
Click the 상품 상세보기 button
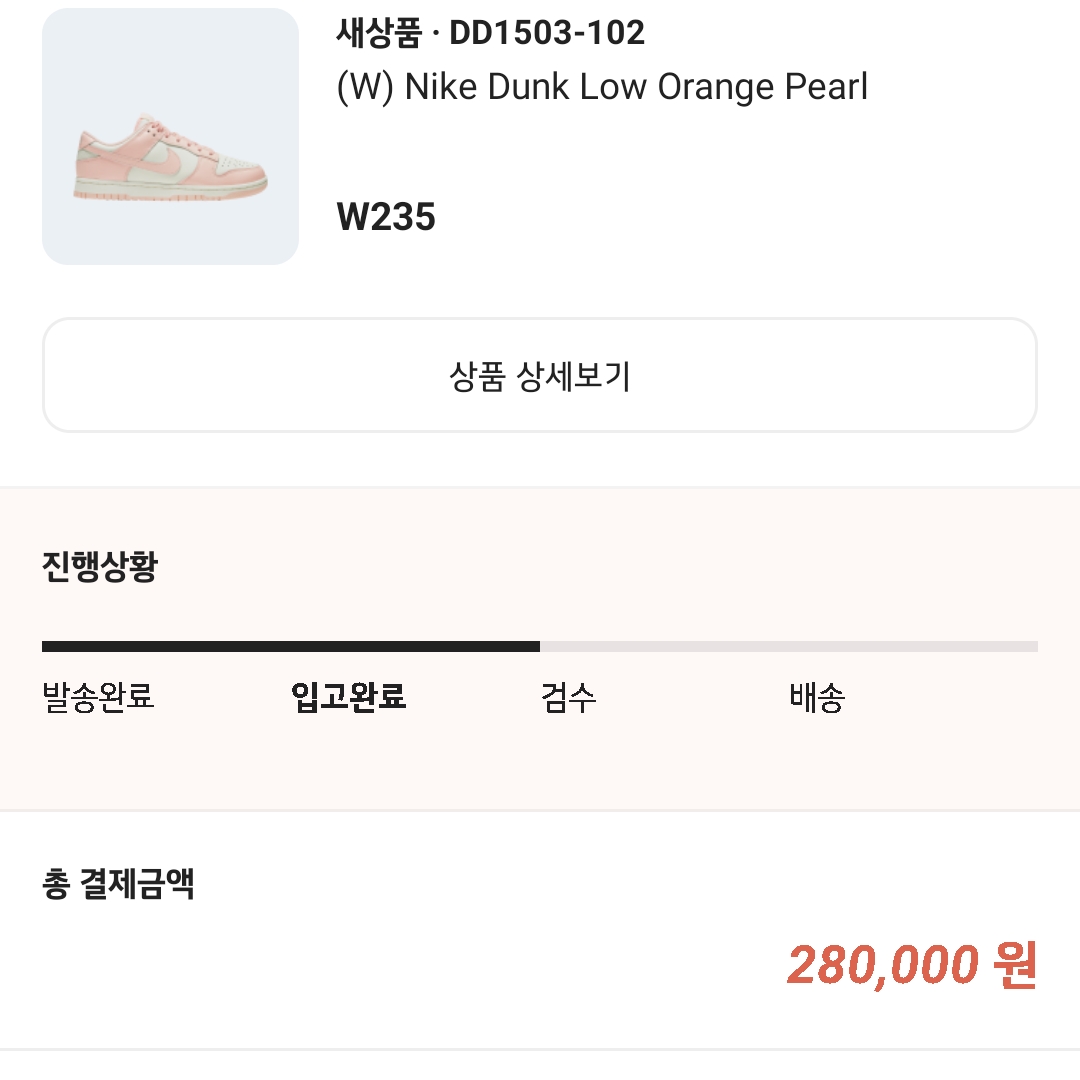tap(540, 375)
